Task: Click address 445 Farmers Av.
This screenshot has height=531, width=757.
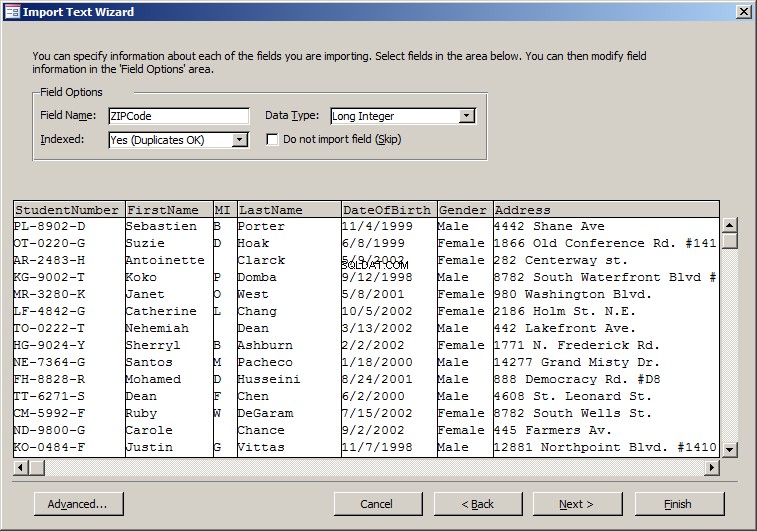Action: pyautogui.click(x=553, y=430)
